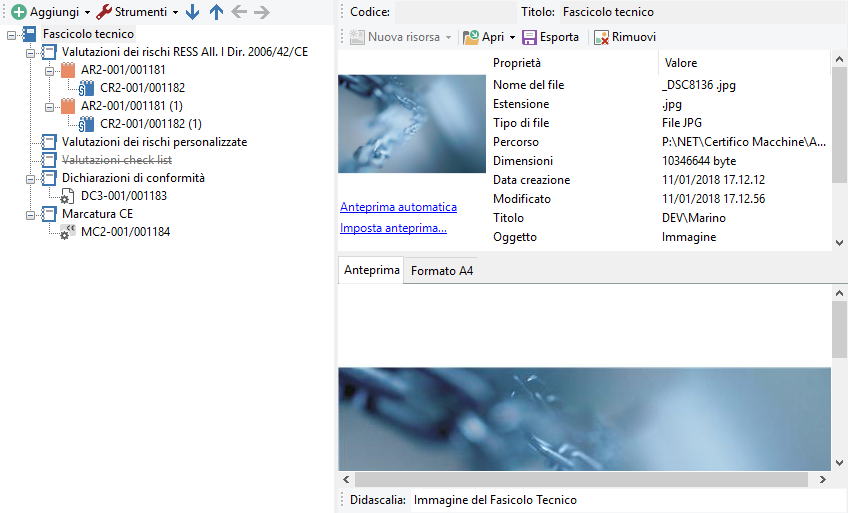
Task: Collapse the Fascicolo tecnico root node
Action: point(12,34)
